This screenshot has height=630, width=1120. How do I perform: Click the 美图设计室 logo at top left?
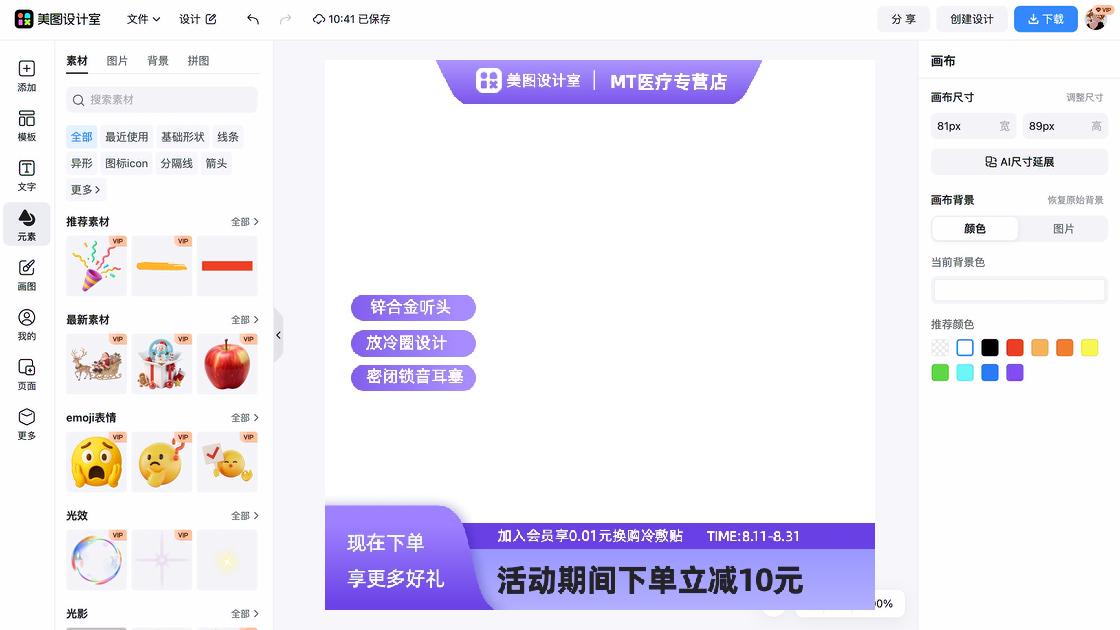(58, 19)
